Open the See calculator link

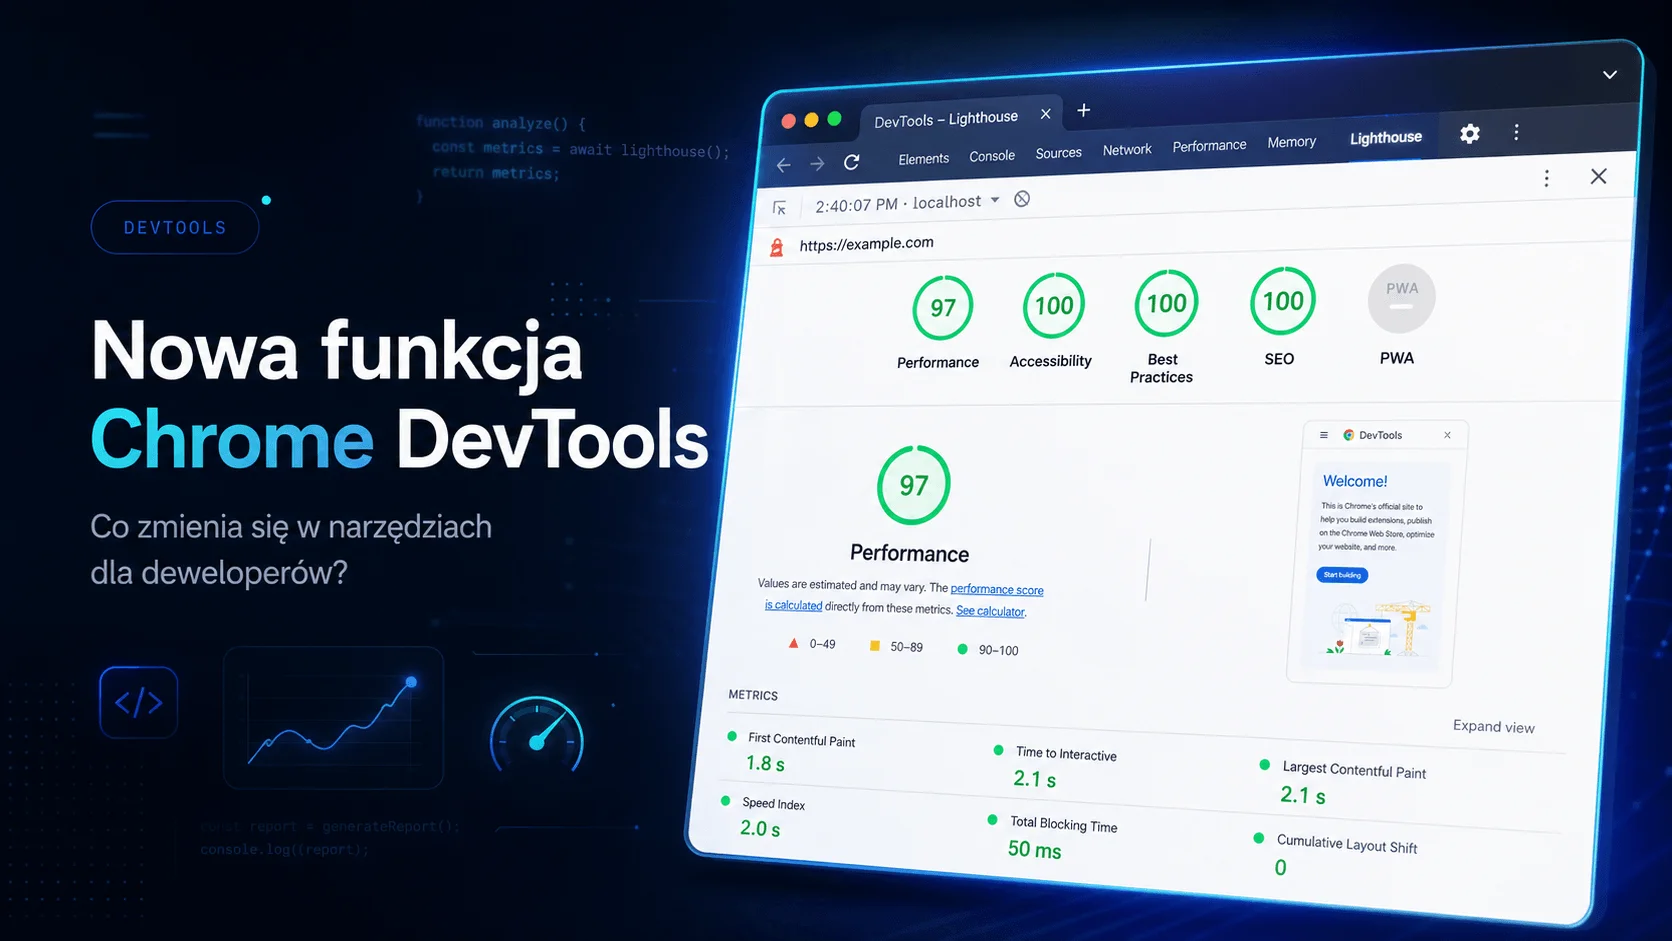coord(990,611)
